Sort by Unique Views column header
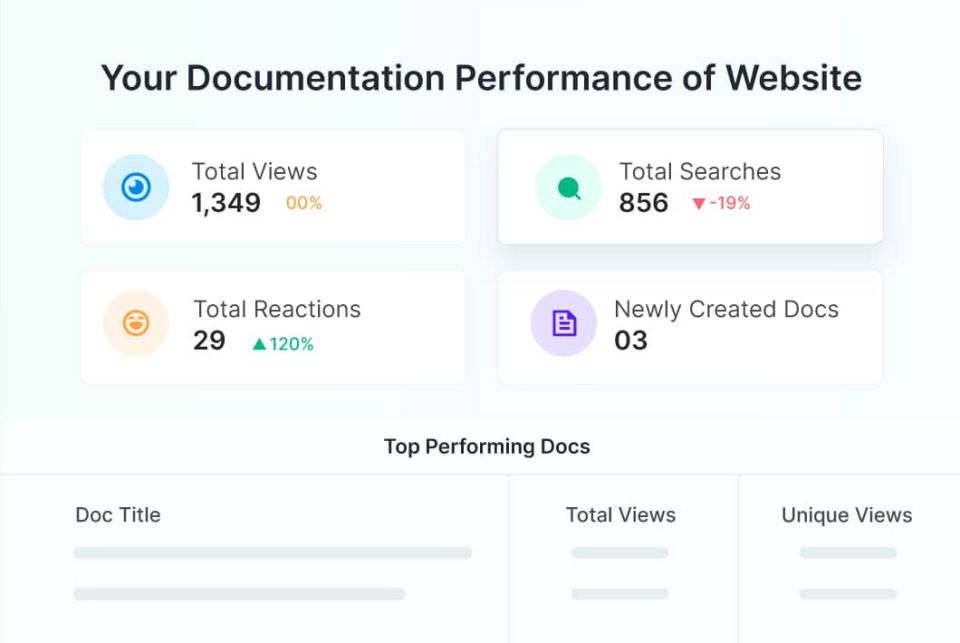 (x=846, y=515)
